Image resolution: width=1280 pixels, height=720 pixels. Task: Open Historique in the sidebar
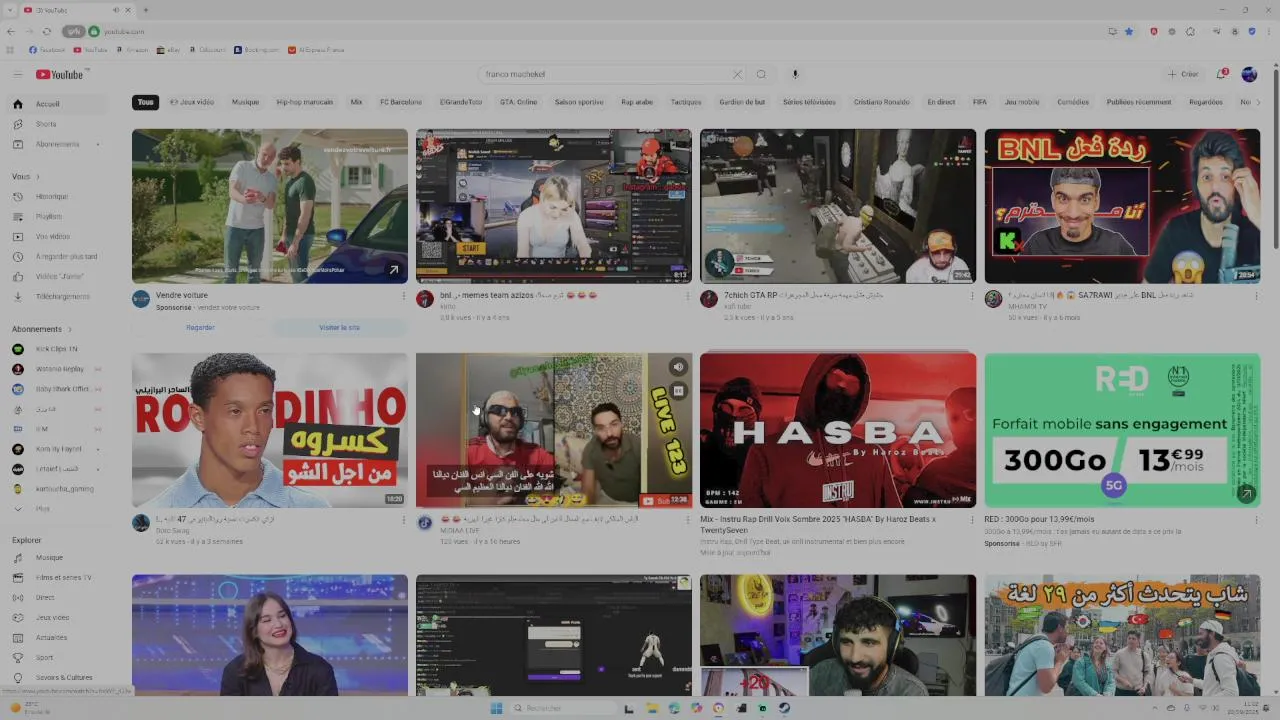(56, 196)
